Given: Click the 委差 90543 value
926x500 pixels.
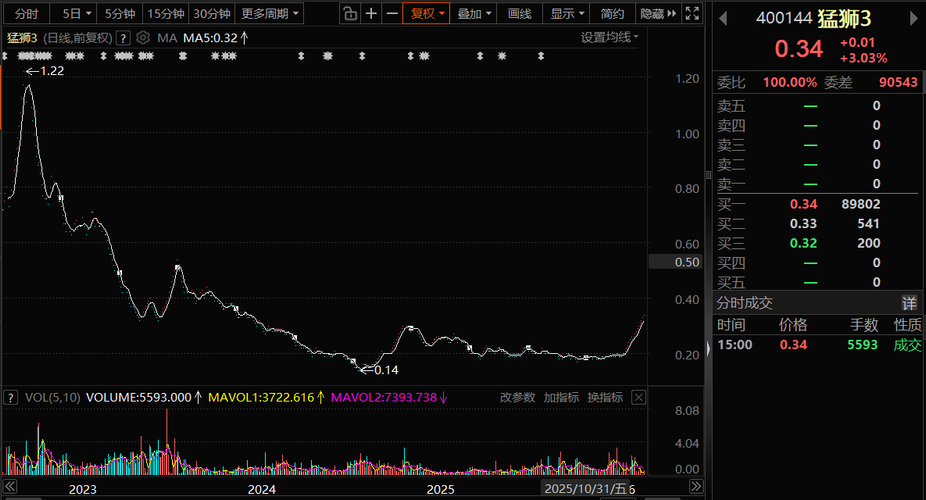Looking at the screenshot, I should click(898, 83).
